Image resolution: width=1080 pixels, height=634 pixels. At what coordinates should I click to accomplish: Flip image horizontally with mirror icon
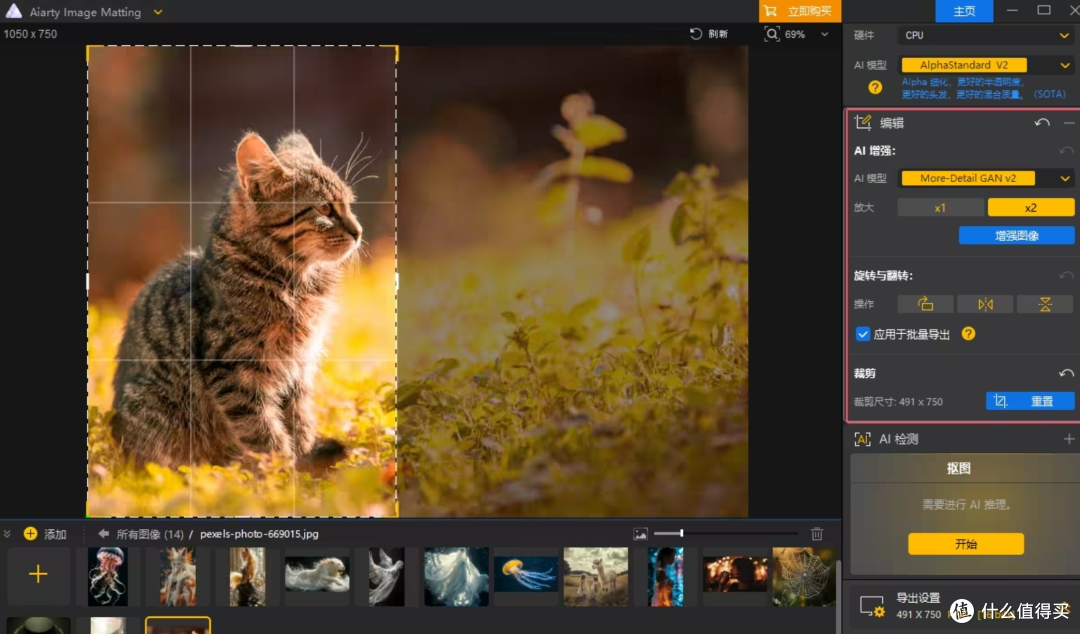(x=985, y=304)
